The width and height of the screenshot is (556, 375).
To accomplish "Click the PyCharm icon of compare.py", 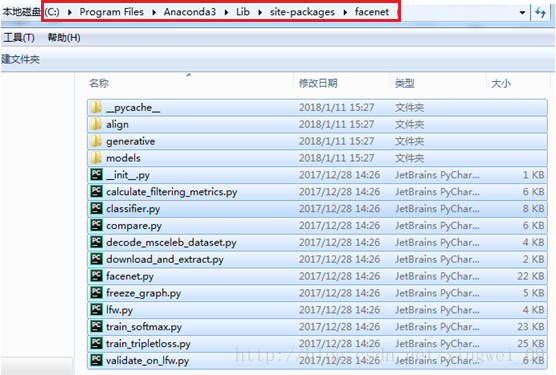I will [96, 225].
